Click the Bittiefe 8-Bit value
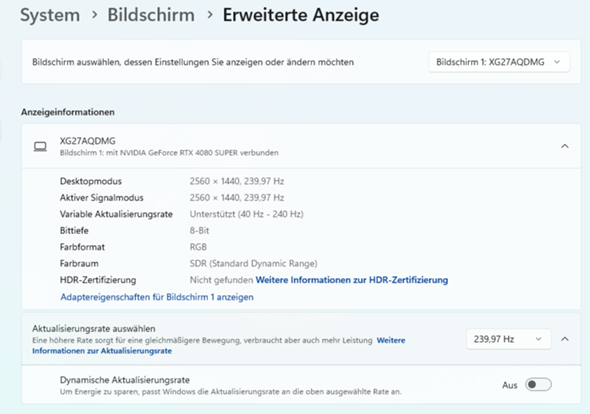This screenshot has width=590, height=414. pos(199,230)
